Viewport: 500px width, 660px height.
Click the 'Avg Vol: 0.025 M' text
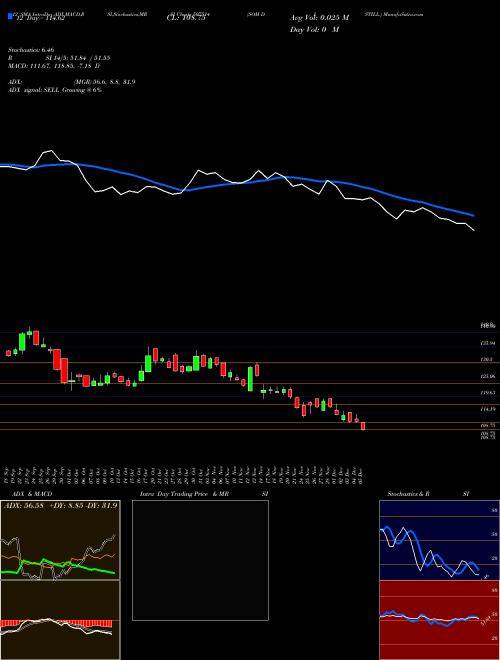tap(319, 18)
